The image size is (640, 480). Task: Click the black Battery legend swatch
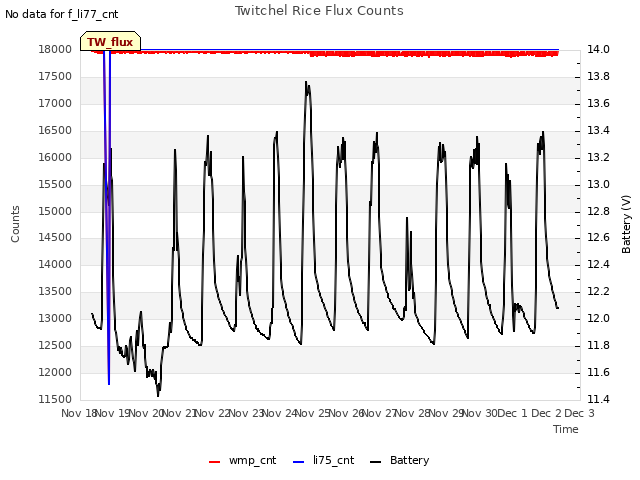[376, 462]
